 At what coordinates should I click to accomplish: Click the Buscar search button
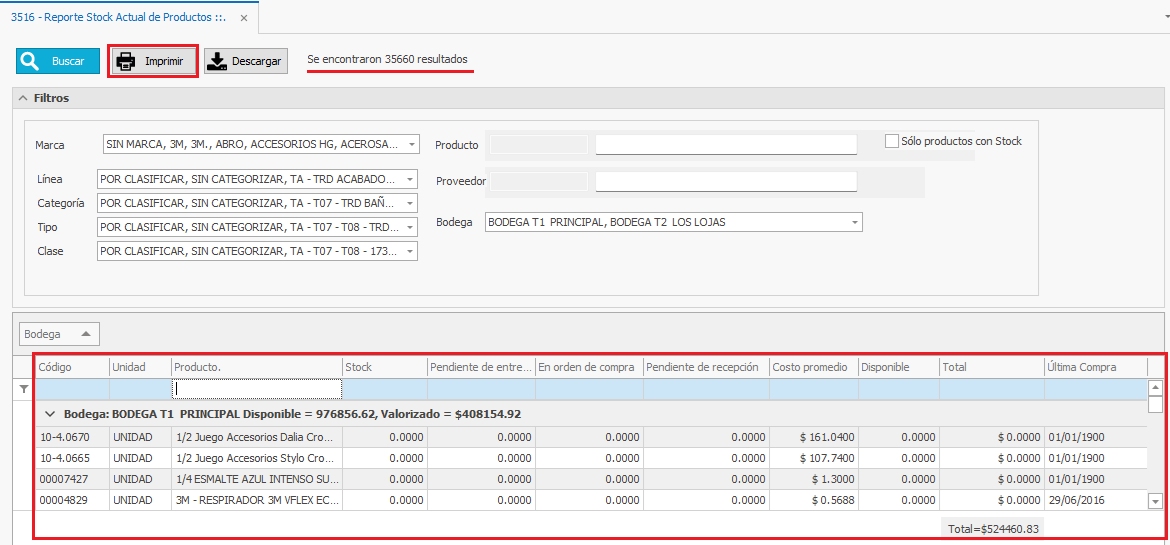57,61
